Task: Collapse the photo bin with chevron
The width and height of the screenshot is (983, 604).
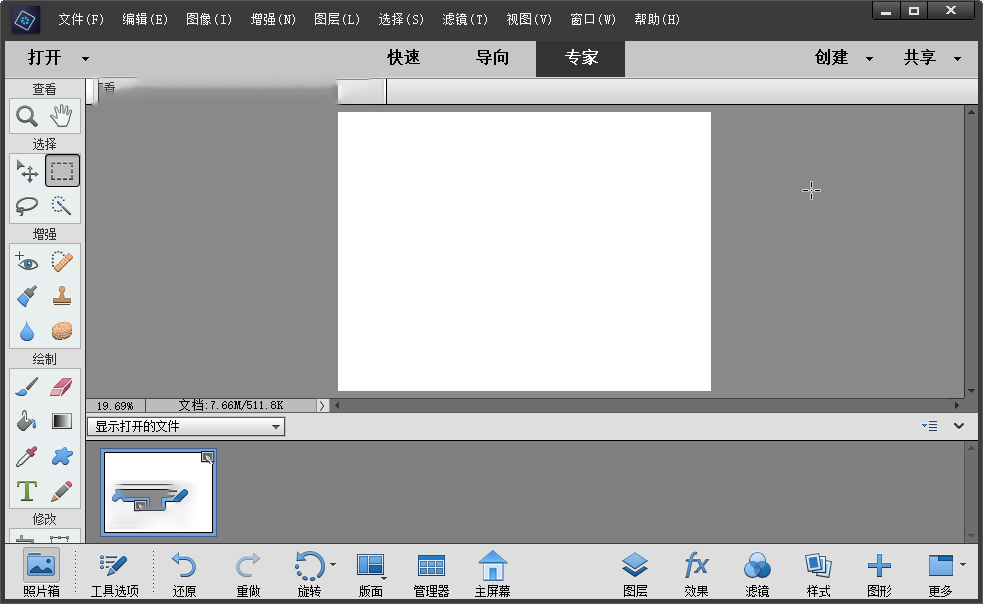Action: point(959,426)
